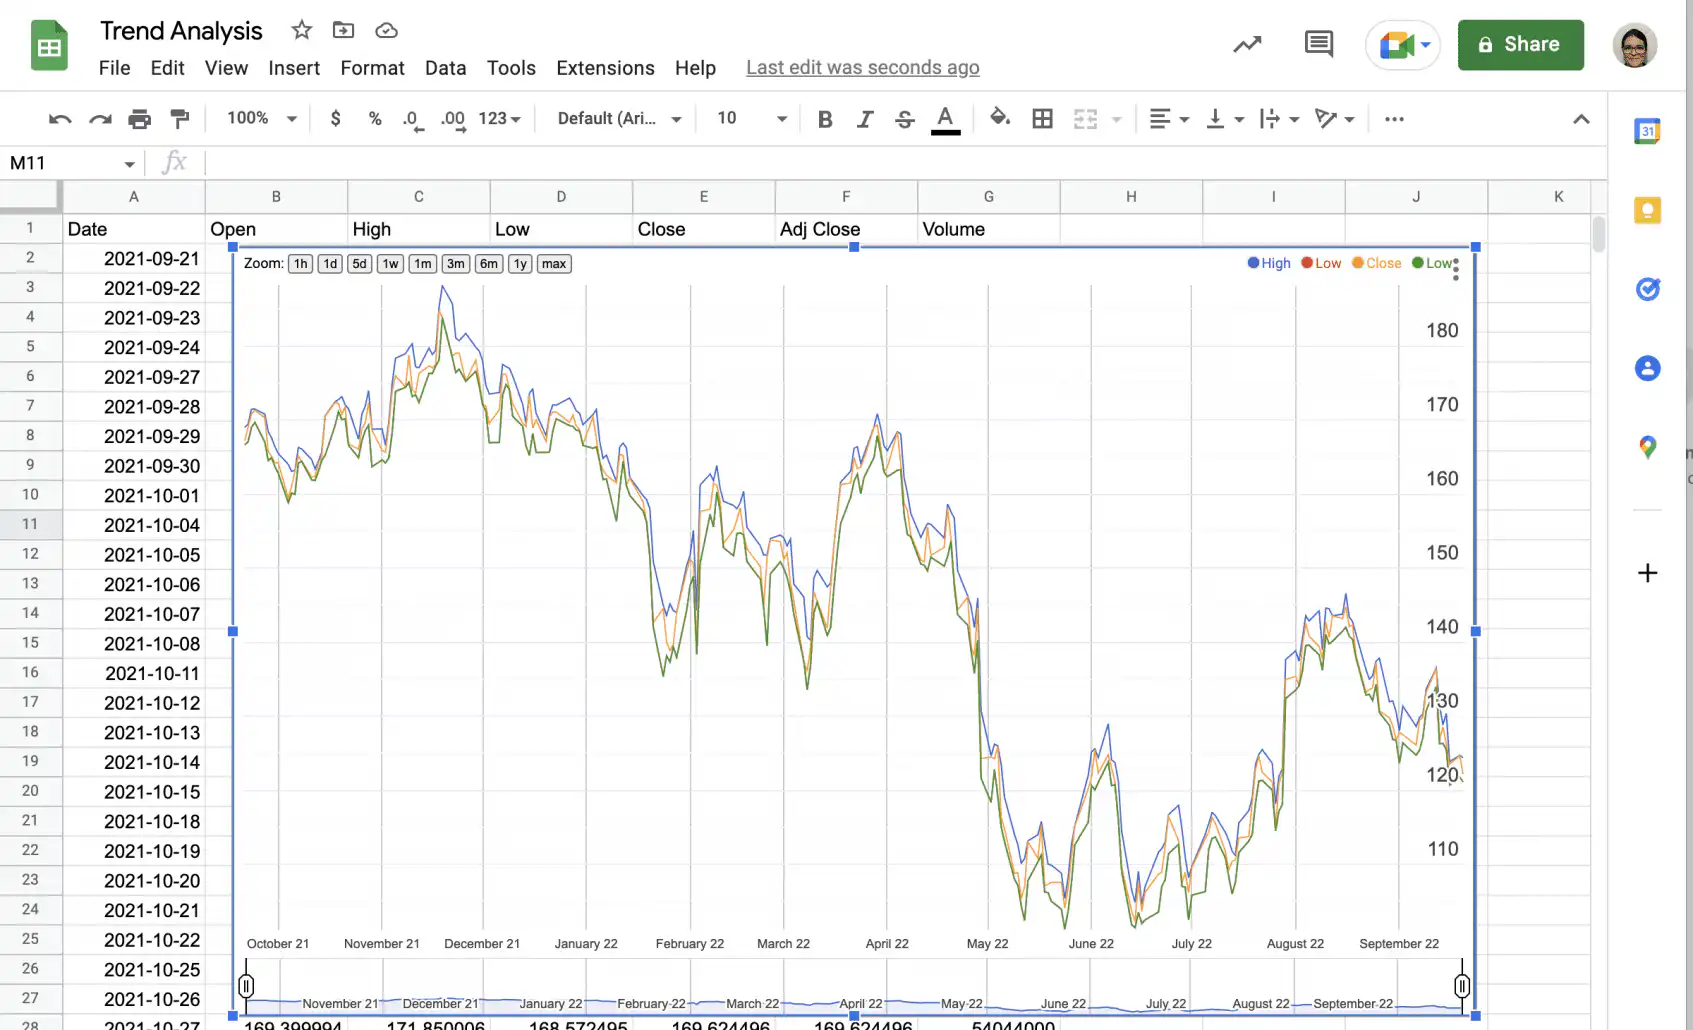Image resolution: width=1693 pixels, height=1030 pixels.
Task: Decrease decimal places
Action: tap(412, 119)
